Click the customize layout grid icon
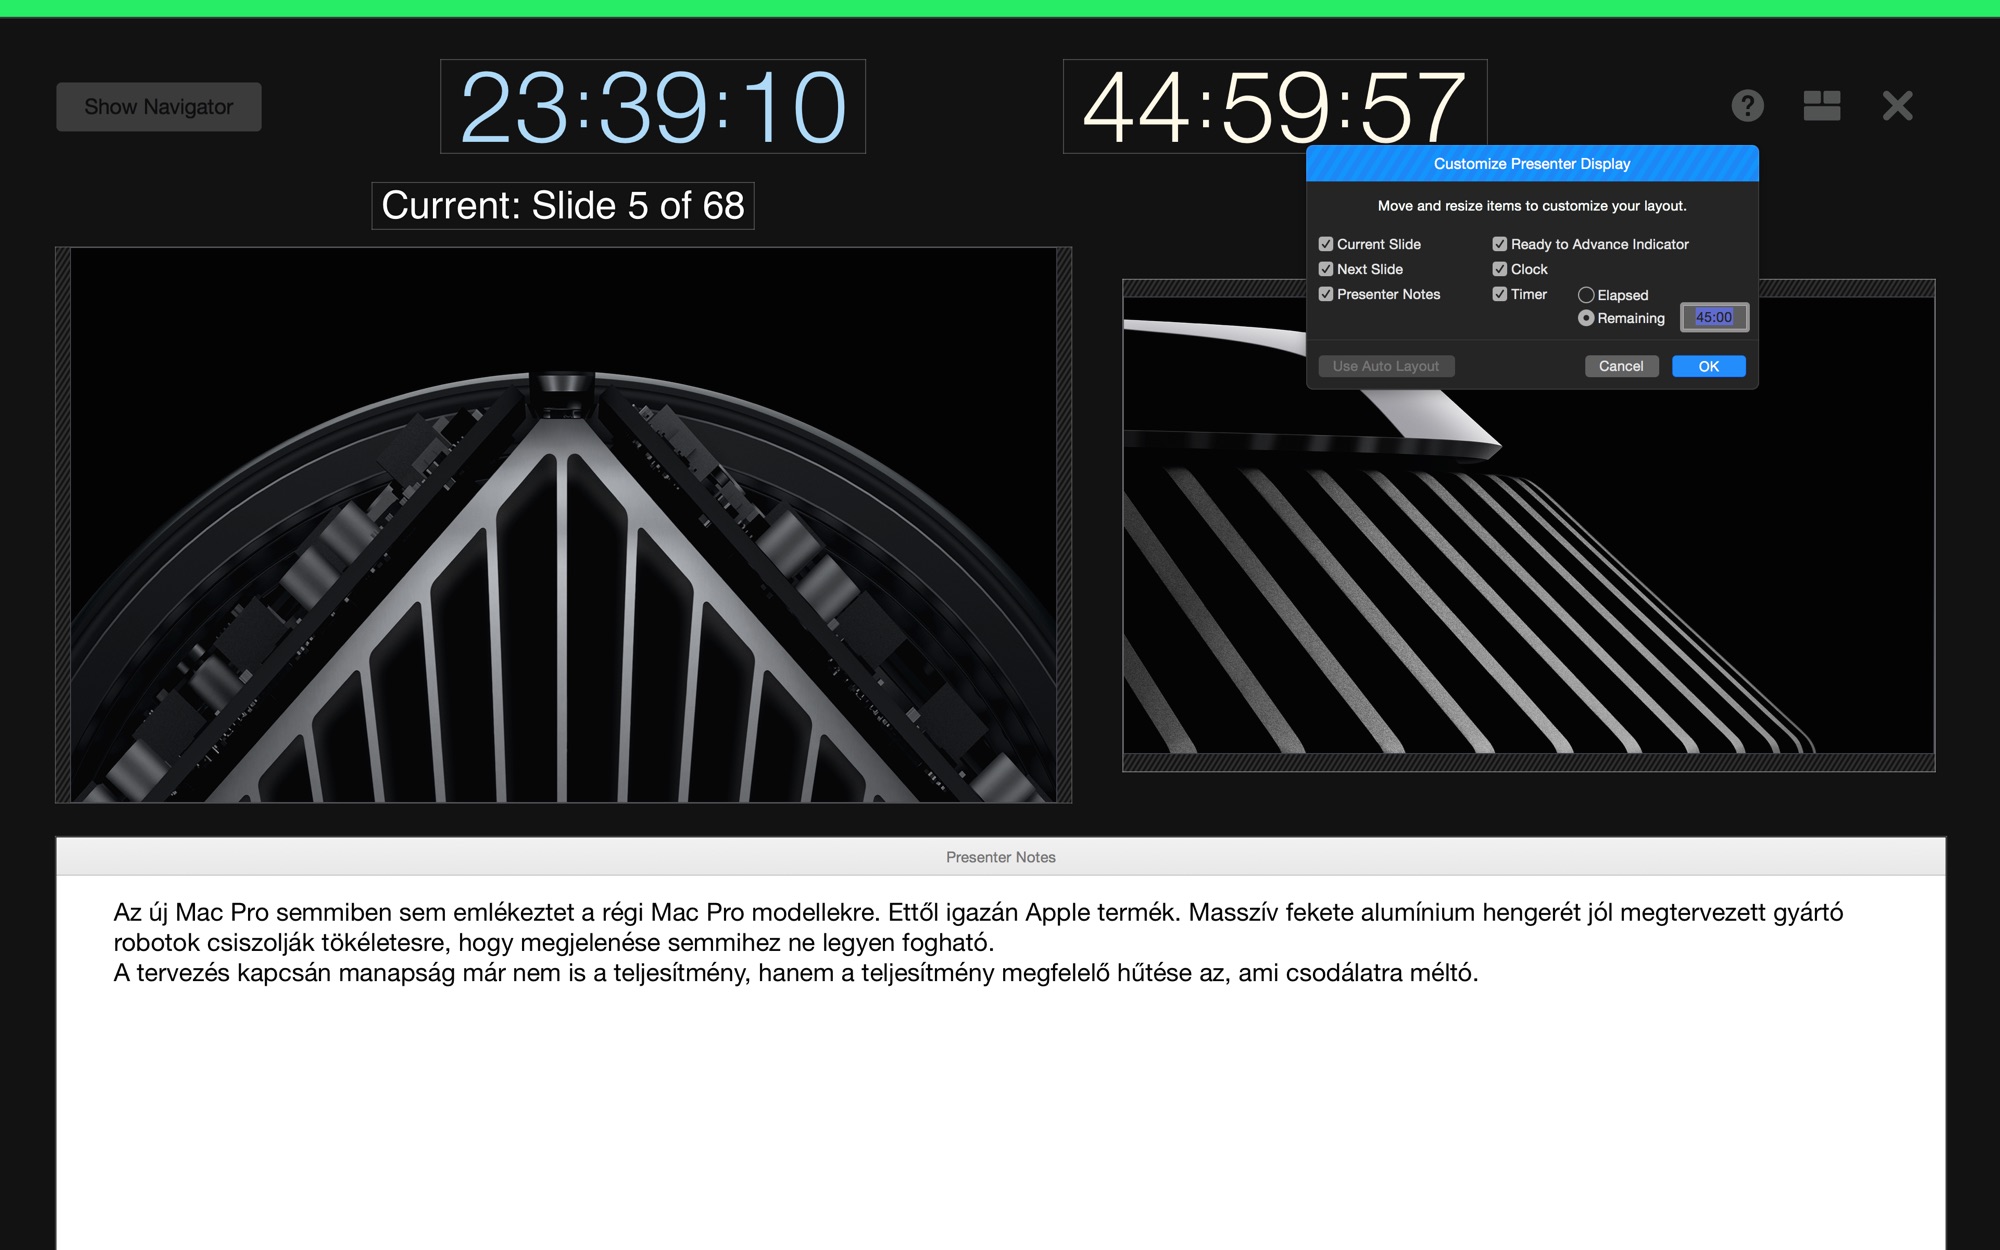 pyautogui.click(x=1821, y=106)
